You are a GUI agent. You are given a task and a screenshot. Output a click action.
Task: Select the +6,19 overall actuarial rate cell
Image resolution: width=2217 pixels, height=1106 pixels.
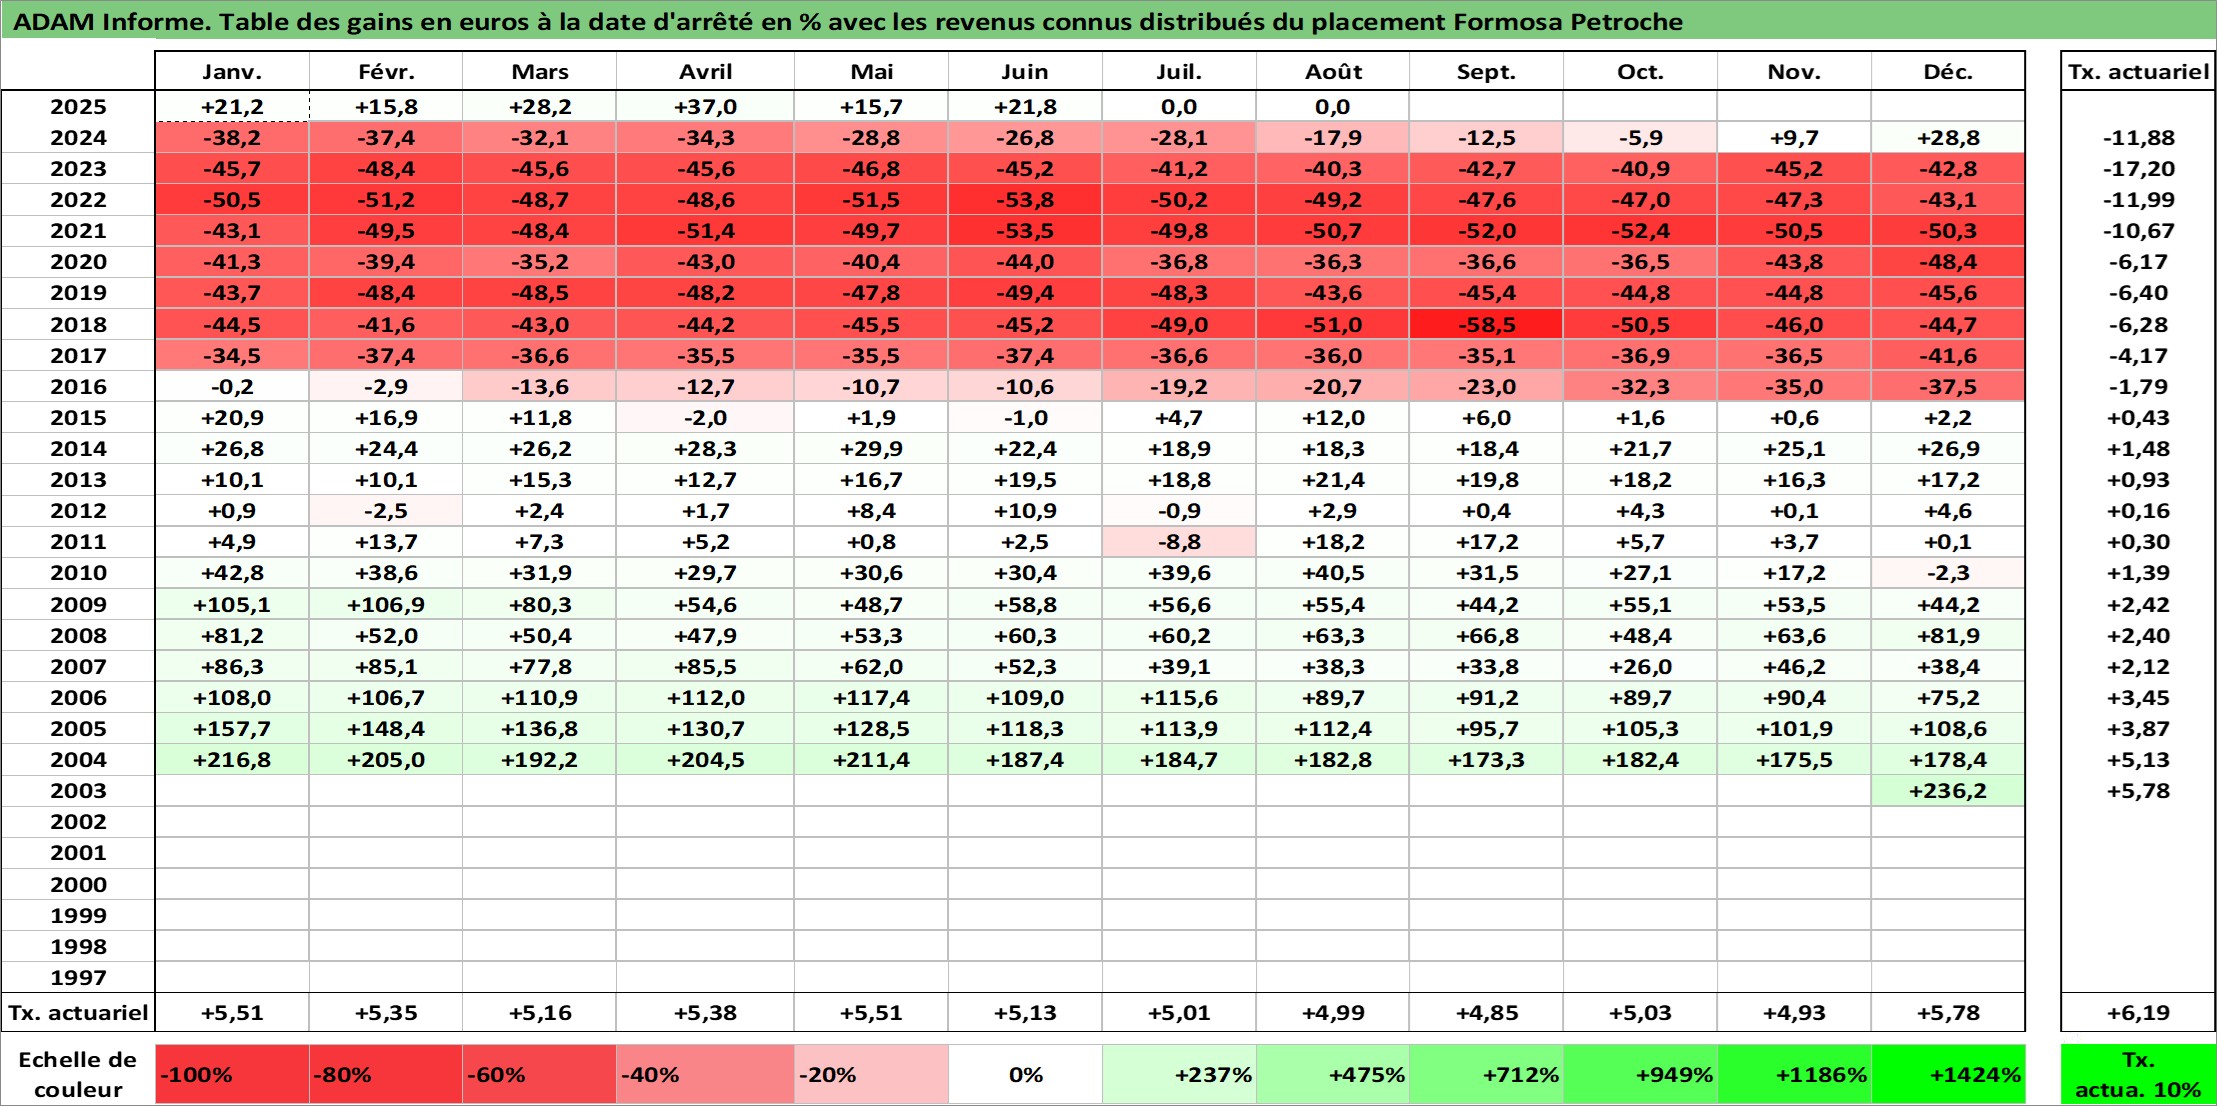(x=2138, y=1013)
